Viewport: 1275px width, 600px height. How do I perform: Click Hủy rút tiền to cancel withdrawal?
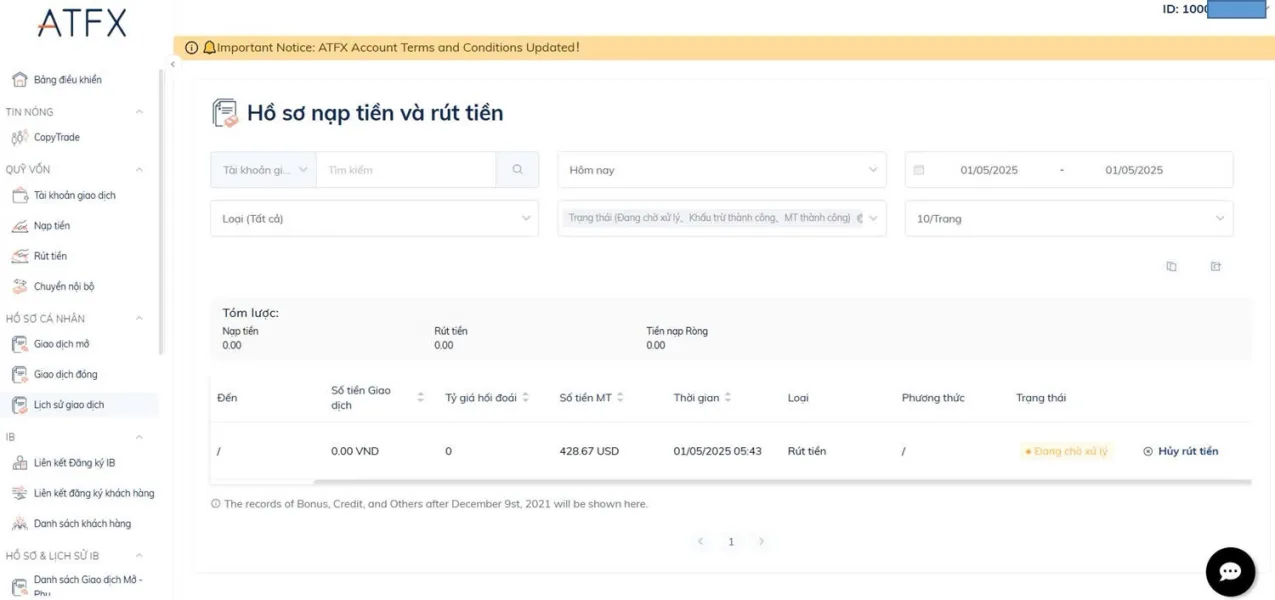coord(1180,451)
